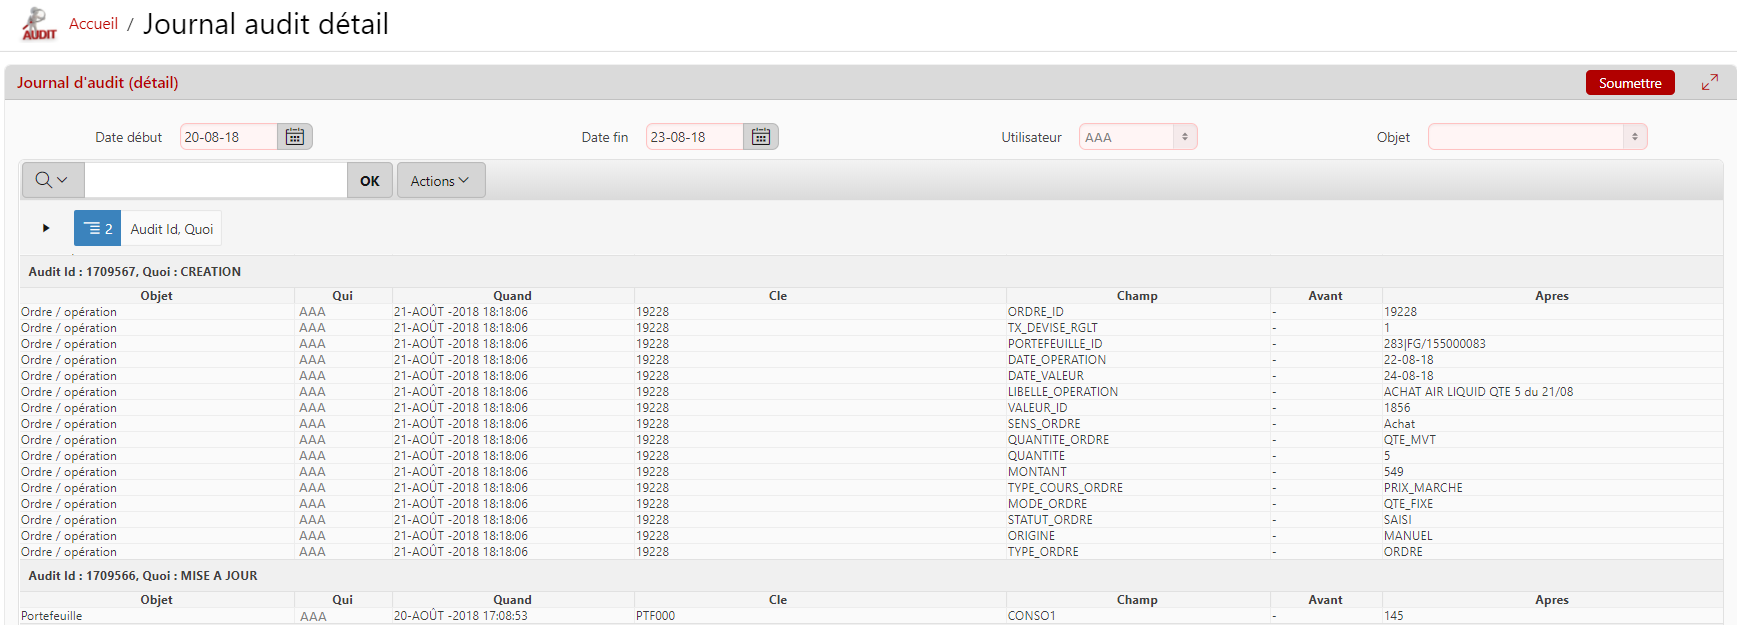Open the Objet dropdown list

[1537, 137]
